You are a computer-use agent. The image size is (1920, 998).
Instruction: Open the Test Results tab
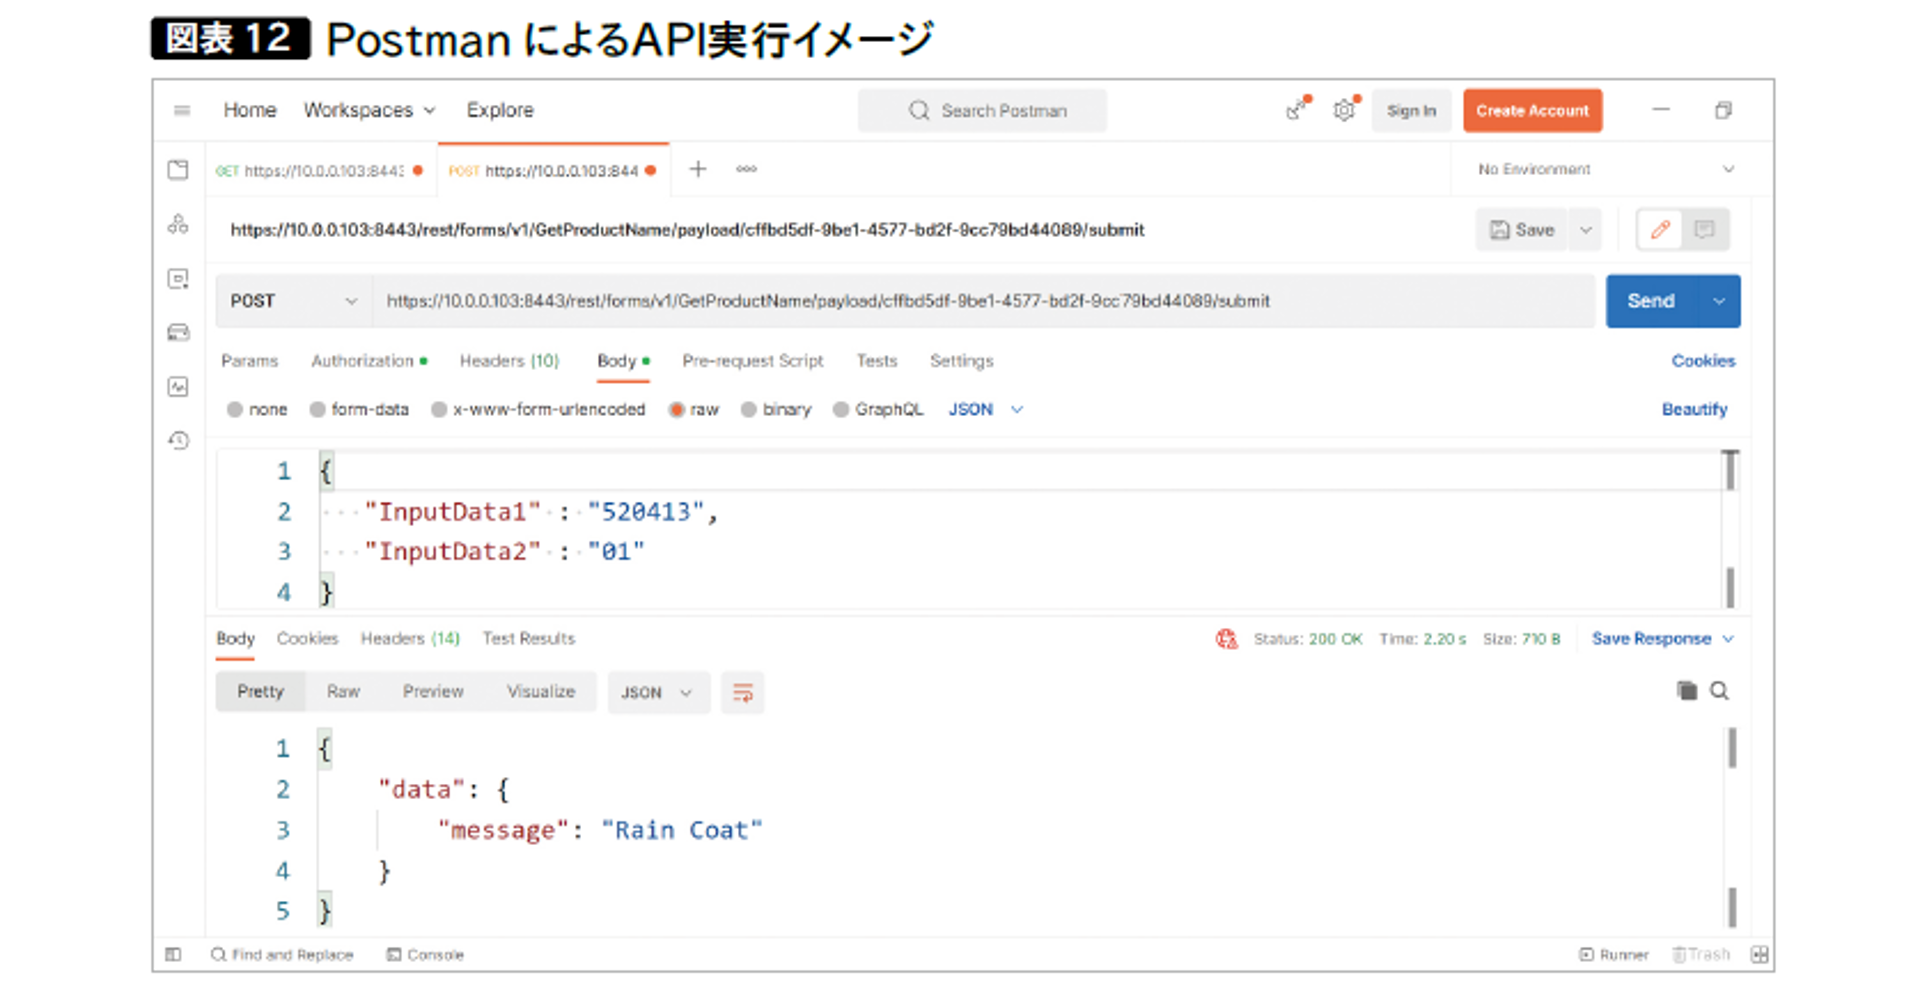pos(529,638)
